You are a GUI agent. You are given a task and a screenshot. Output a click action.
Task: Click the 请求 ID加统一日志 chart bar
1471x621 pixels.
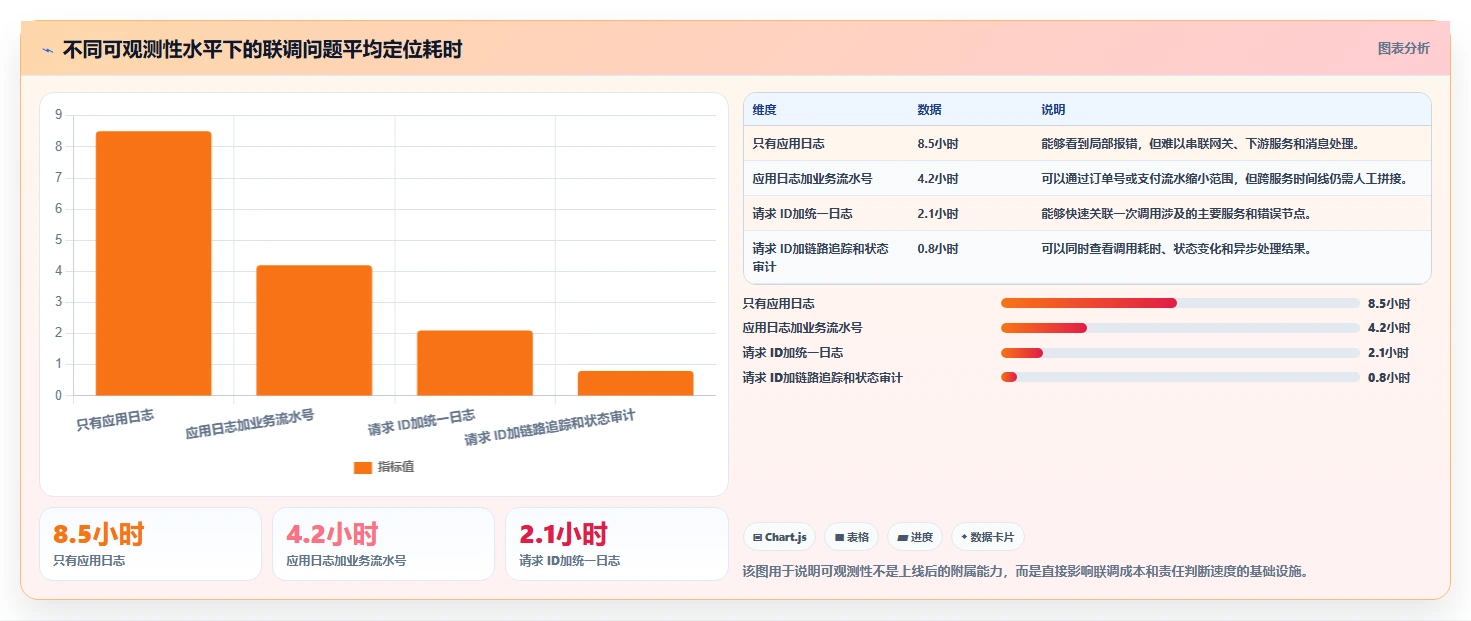click(x=475, y=363)
